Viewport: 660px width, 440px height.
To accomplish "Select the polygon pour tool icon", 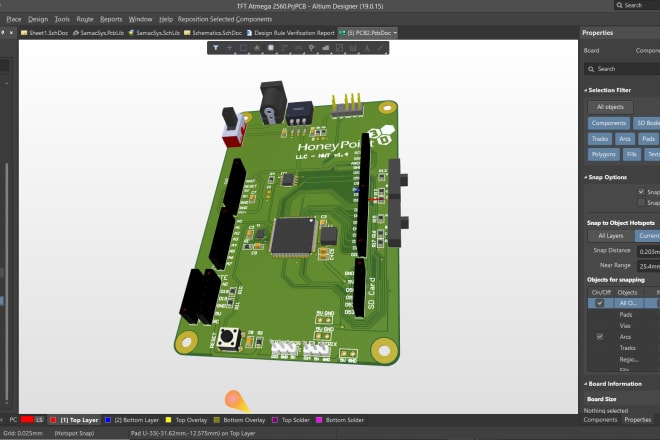I will click(325, 48).
